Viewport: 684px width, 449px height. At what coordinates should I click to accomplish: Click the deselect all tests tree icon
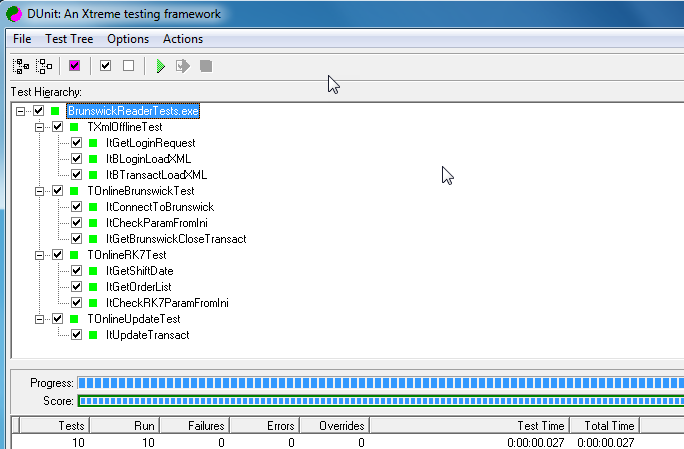44,66
